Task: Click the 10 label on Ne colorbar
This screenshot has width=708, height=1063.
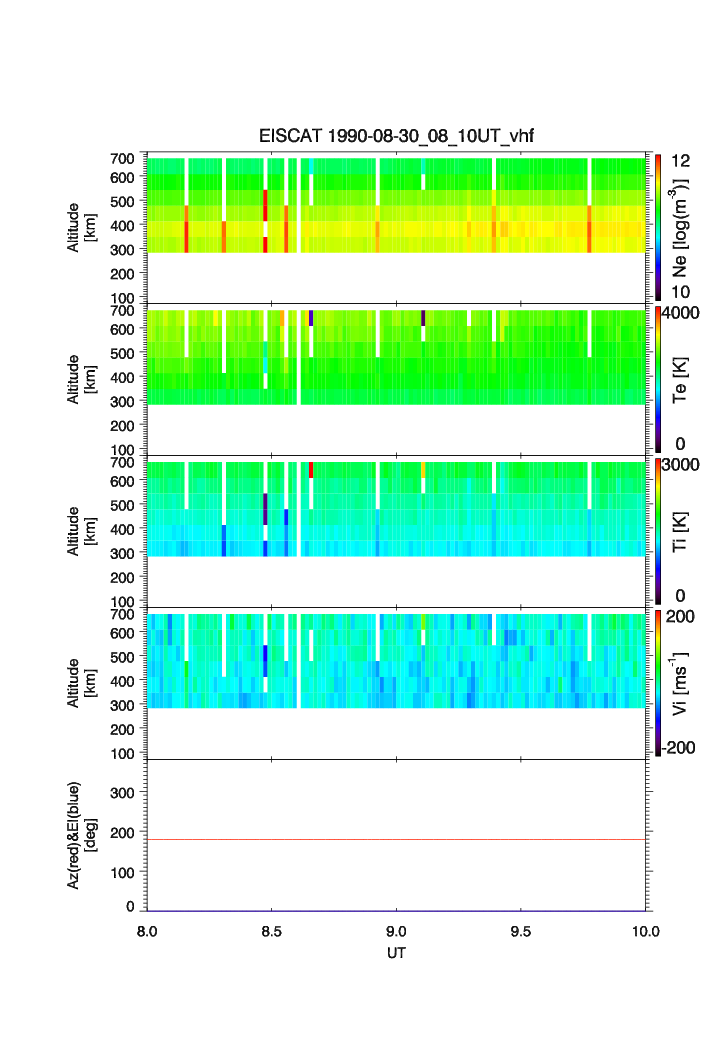Action: pos(680,292)
